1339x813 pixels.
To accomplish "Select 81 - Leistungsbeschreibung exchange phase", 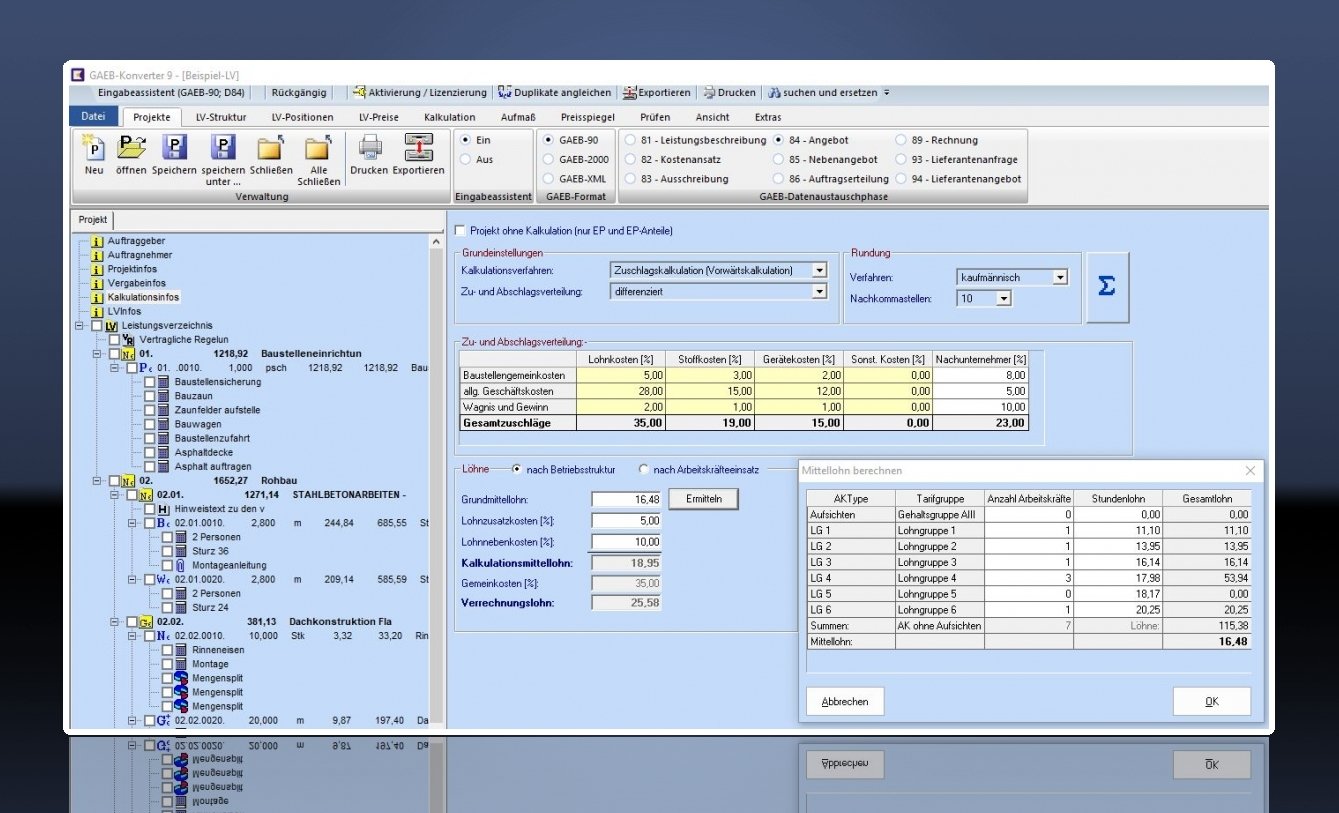I will [630, 141].
